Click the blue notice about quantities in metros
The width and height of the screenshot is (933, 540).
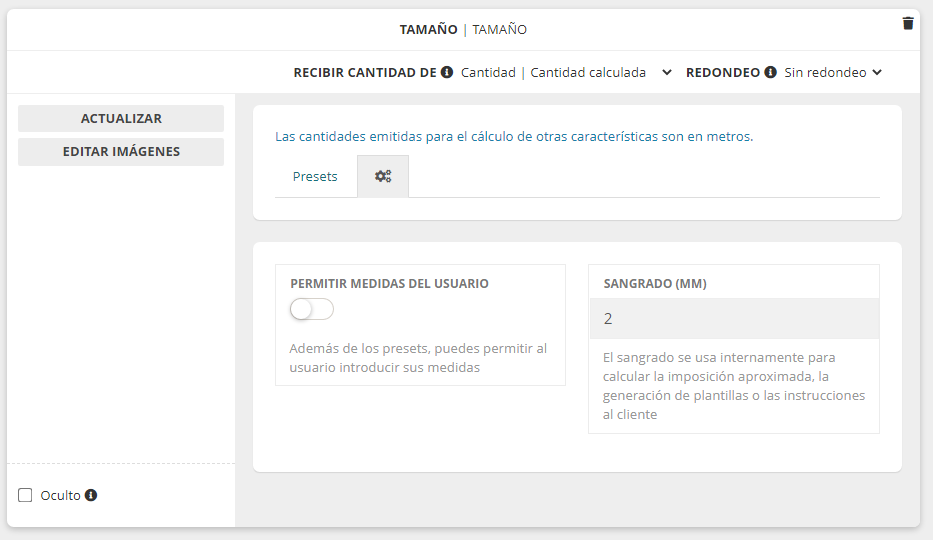coord(513,136)
